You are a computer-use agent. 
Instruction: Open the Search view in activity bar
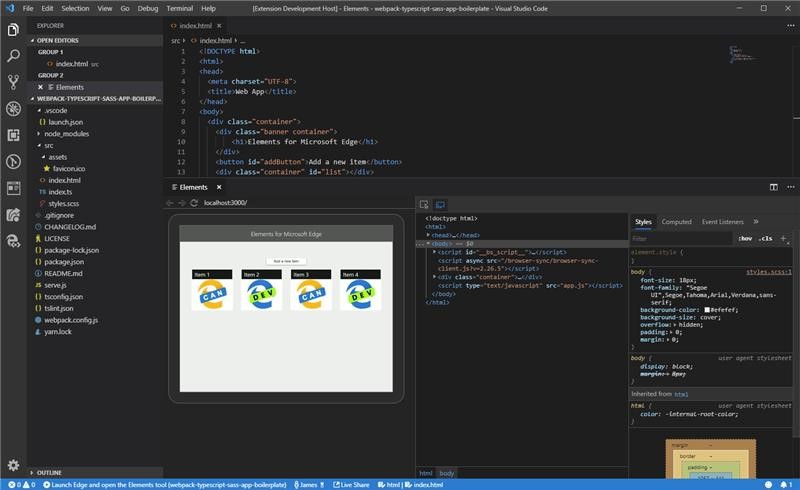(x=13, y=56)
